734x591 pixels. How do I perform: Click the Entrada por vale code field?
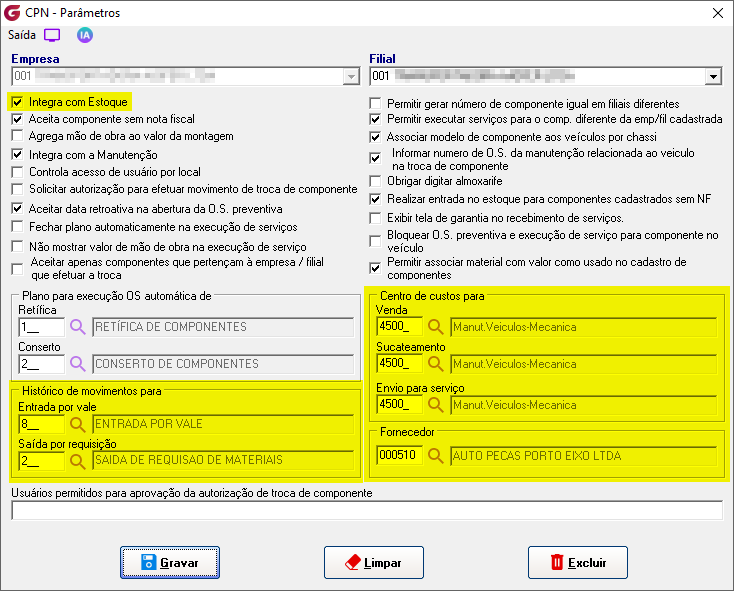(x=42, y=424)
